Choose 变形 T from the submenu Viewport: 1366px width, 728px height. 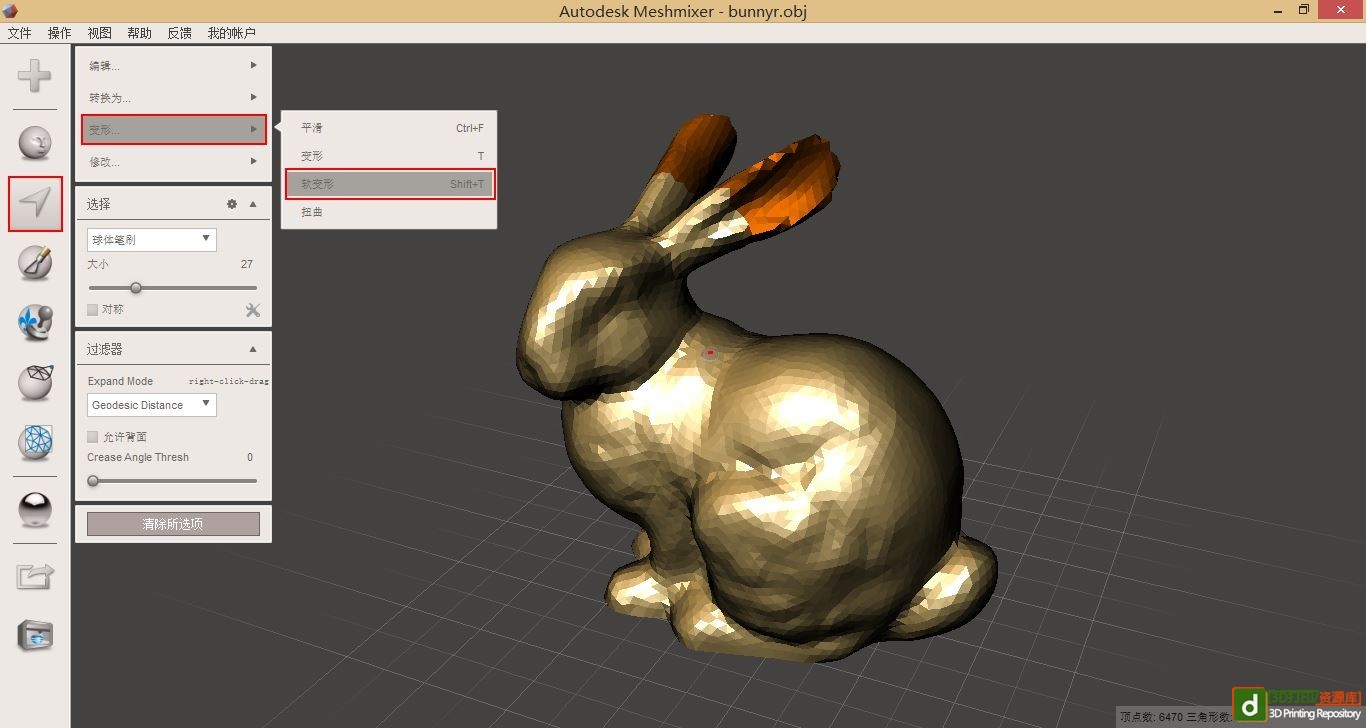point(390,156)
